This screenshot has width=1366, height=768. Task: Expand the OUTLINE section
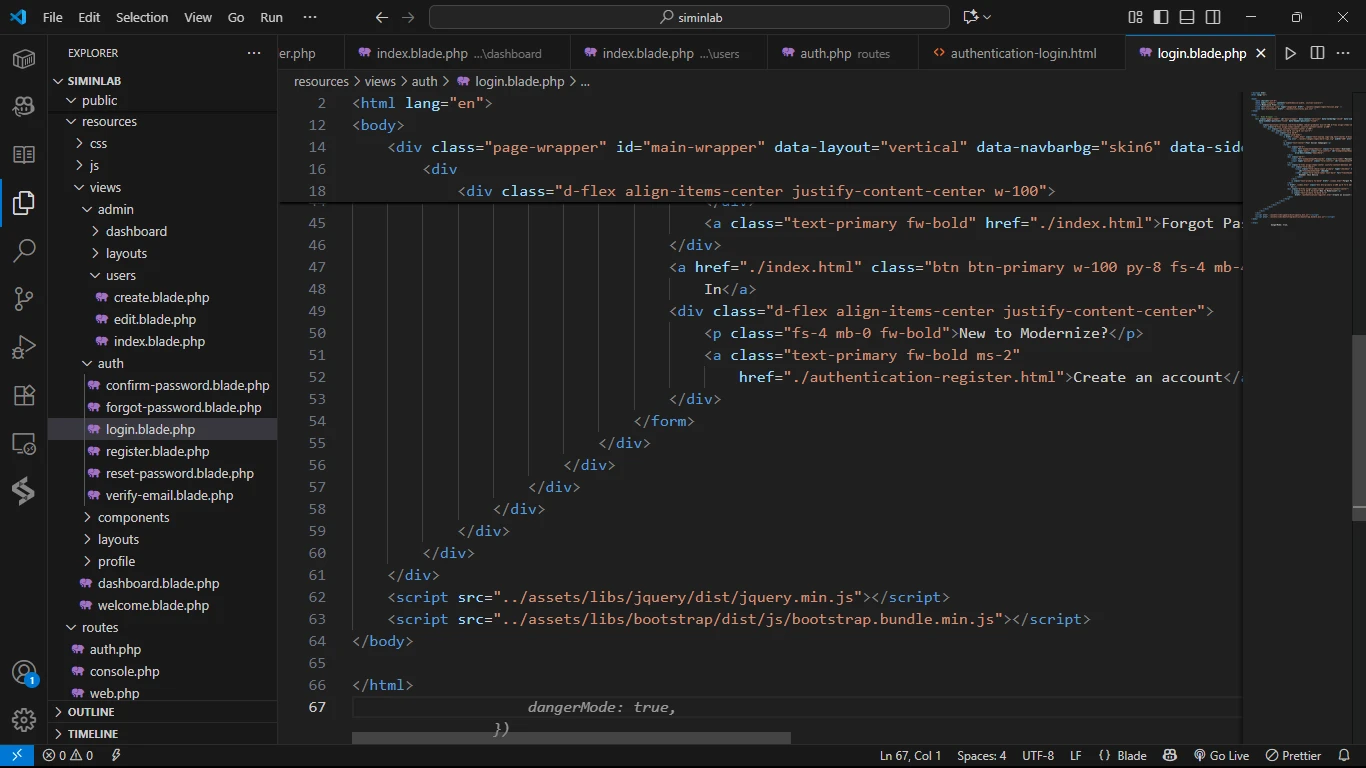[x=91, y=712]
